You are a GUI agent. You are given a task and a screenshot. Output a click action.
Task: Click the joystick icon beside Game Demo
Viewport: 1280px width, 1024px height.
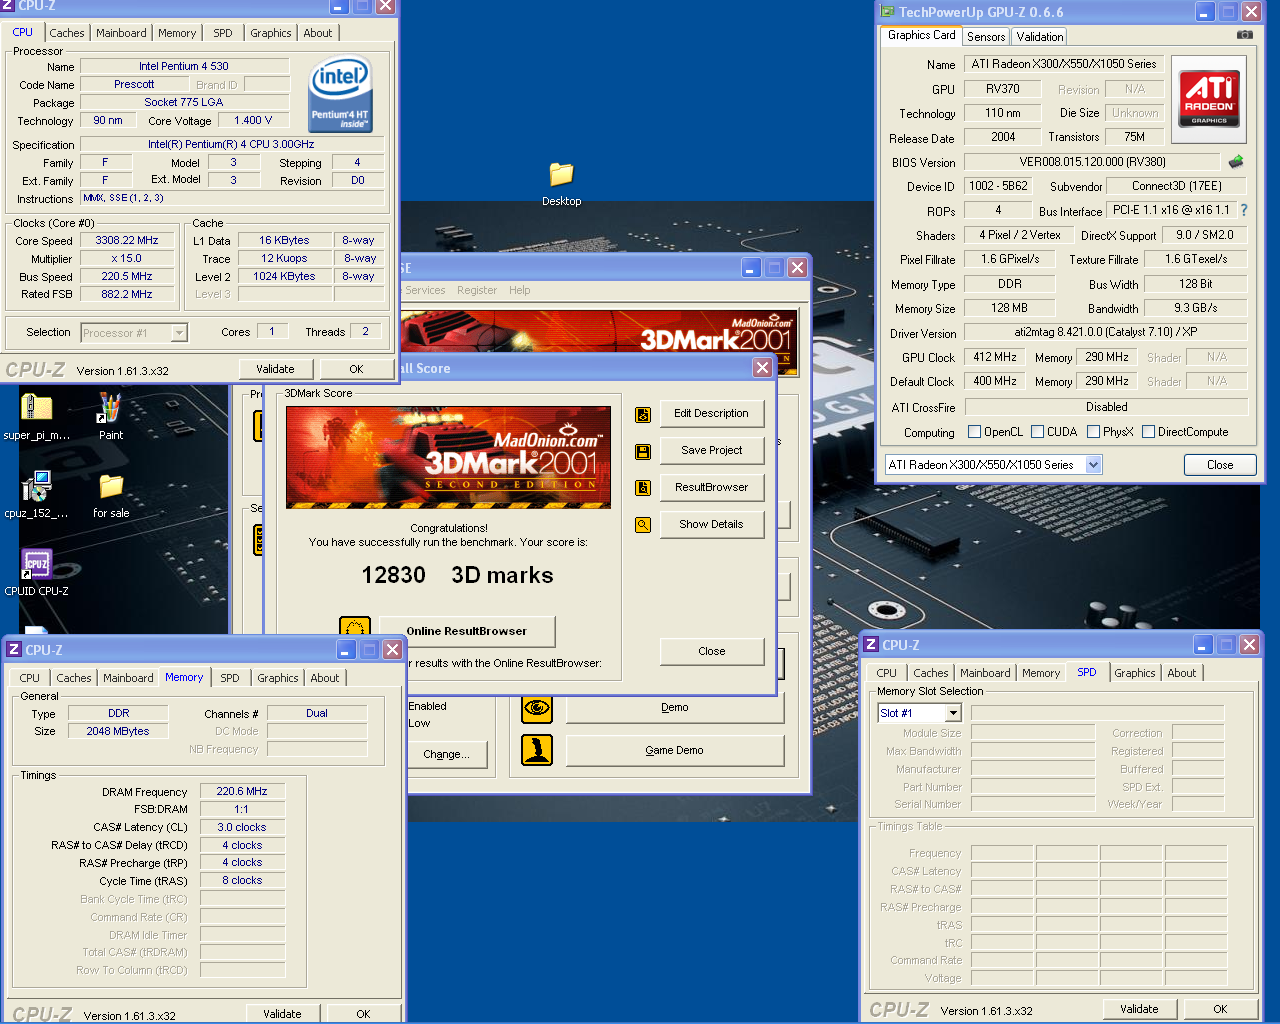(537, 750)
